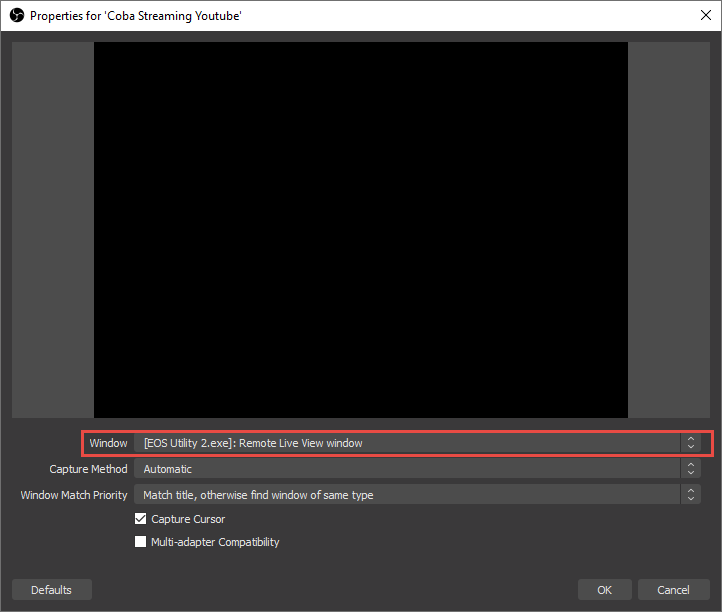This screenshot has width=722, height=612.
Task: Reset settings with the Defaults button
Action: pos(51,590)
